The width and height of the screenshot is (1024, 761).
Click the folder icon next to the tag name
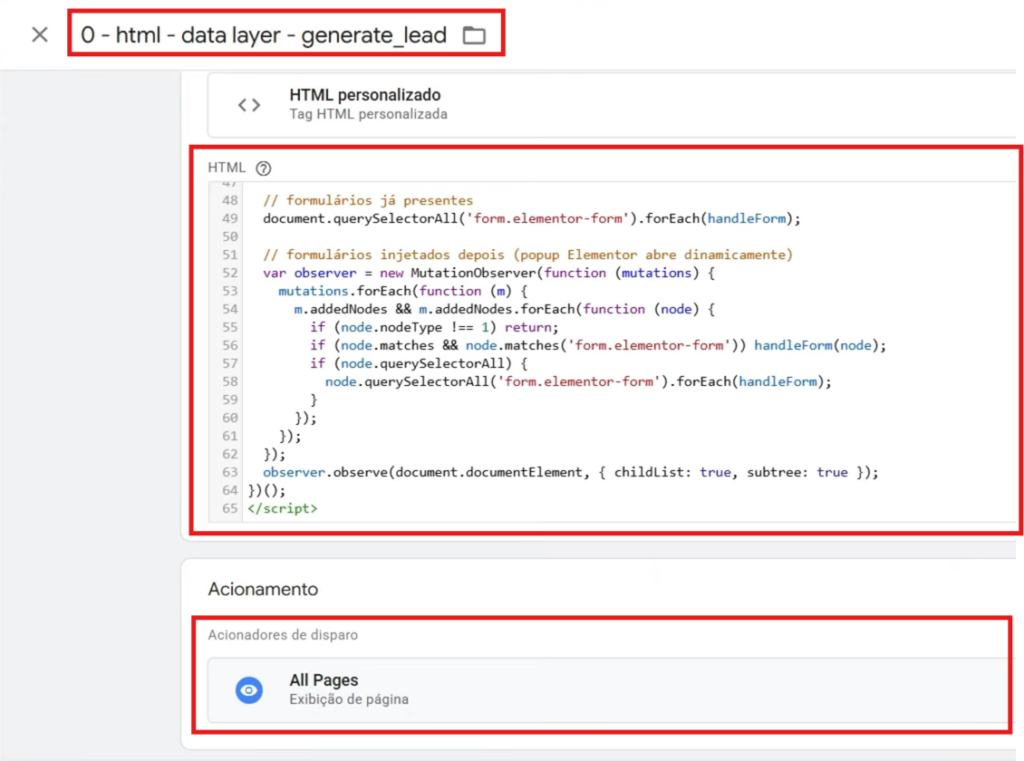pos(474,35)
